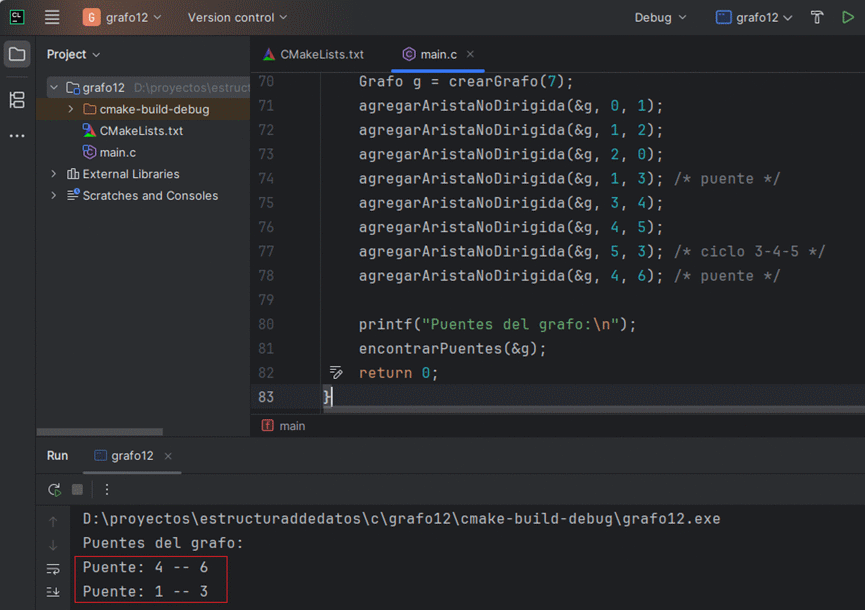
Task: Toggle soft-wrap in the console output
Action: [53, 569]
